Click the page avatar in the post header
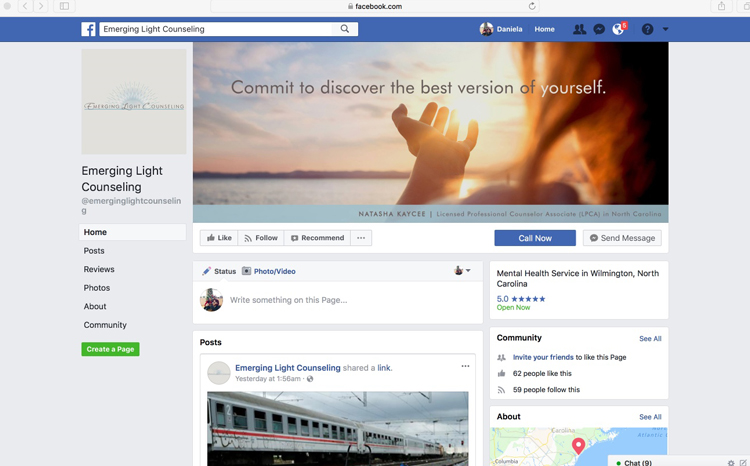750x466 pixels. (219, 373)
